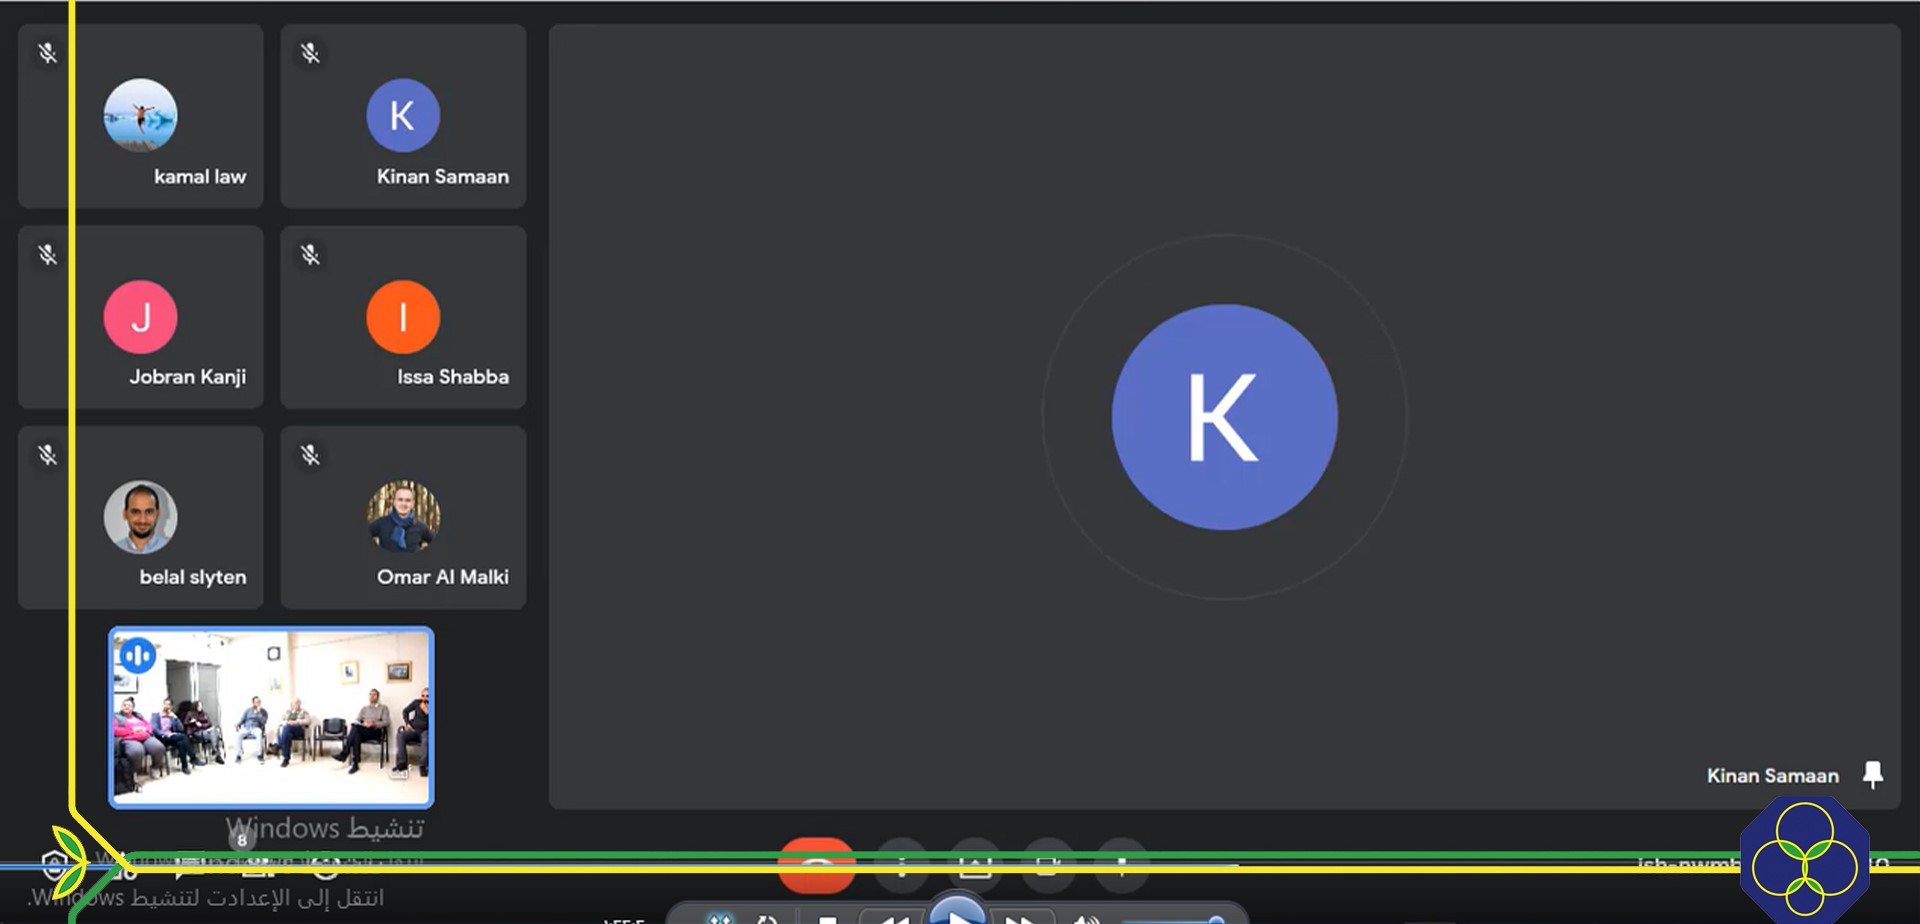Select the meeting room video thumbnail
This screenshot has width=1920, height=924.
pos(271,717)
